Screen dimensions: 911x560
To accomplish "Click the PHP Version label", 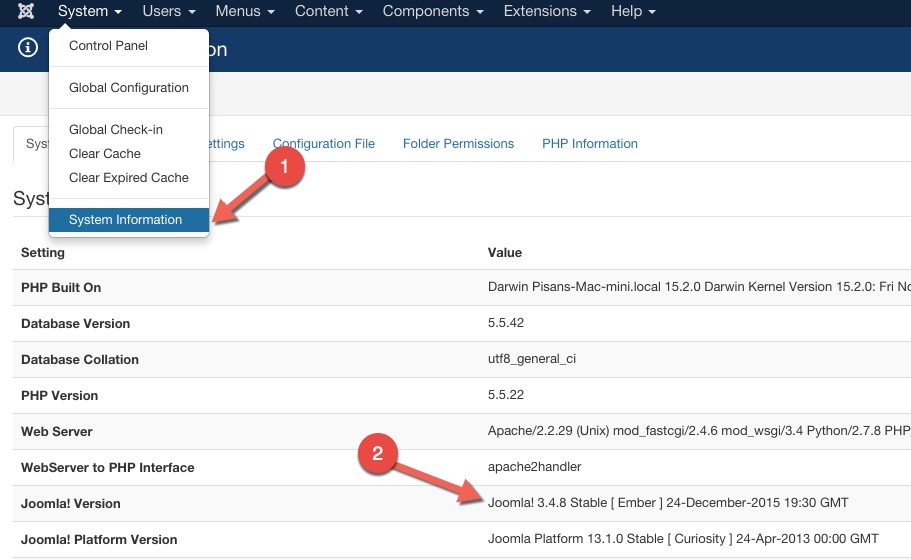I will [59, 396].
